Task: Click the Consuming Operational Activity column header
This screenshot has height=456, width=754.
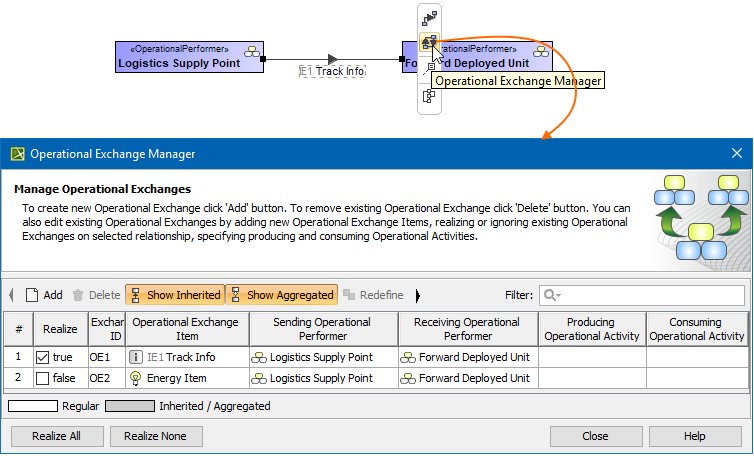Action: click(697, 329)
